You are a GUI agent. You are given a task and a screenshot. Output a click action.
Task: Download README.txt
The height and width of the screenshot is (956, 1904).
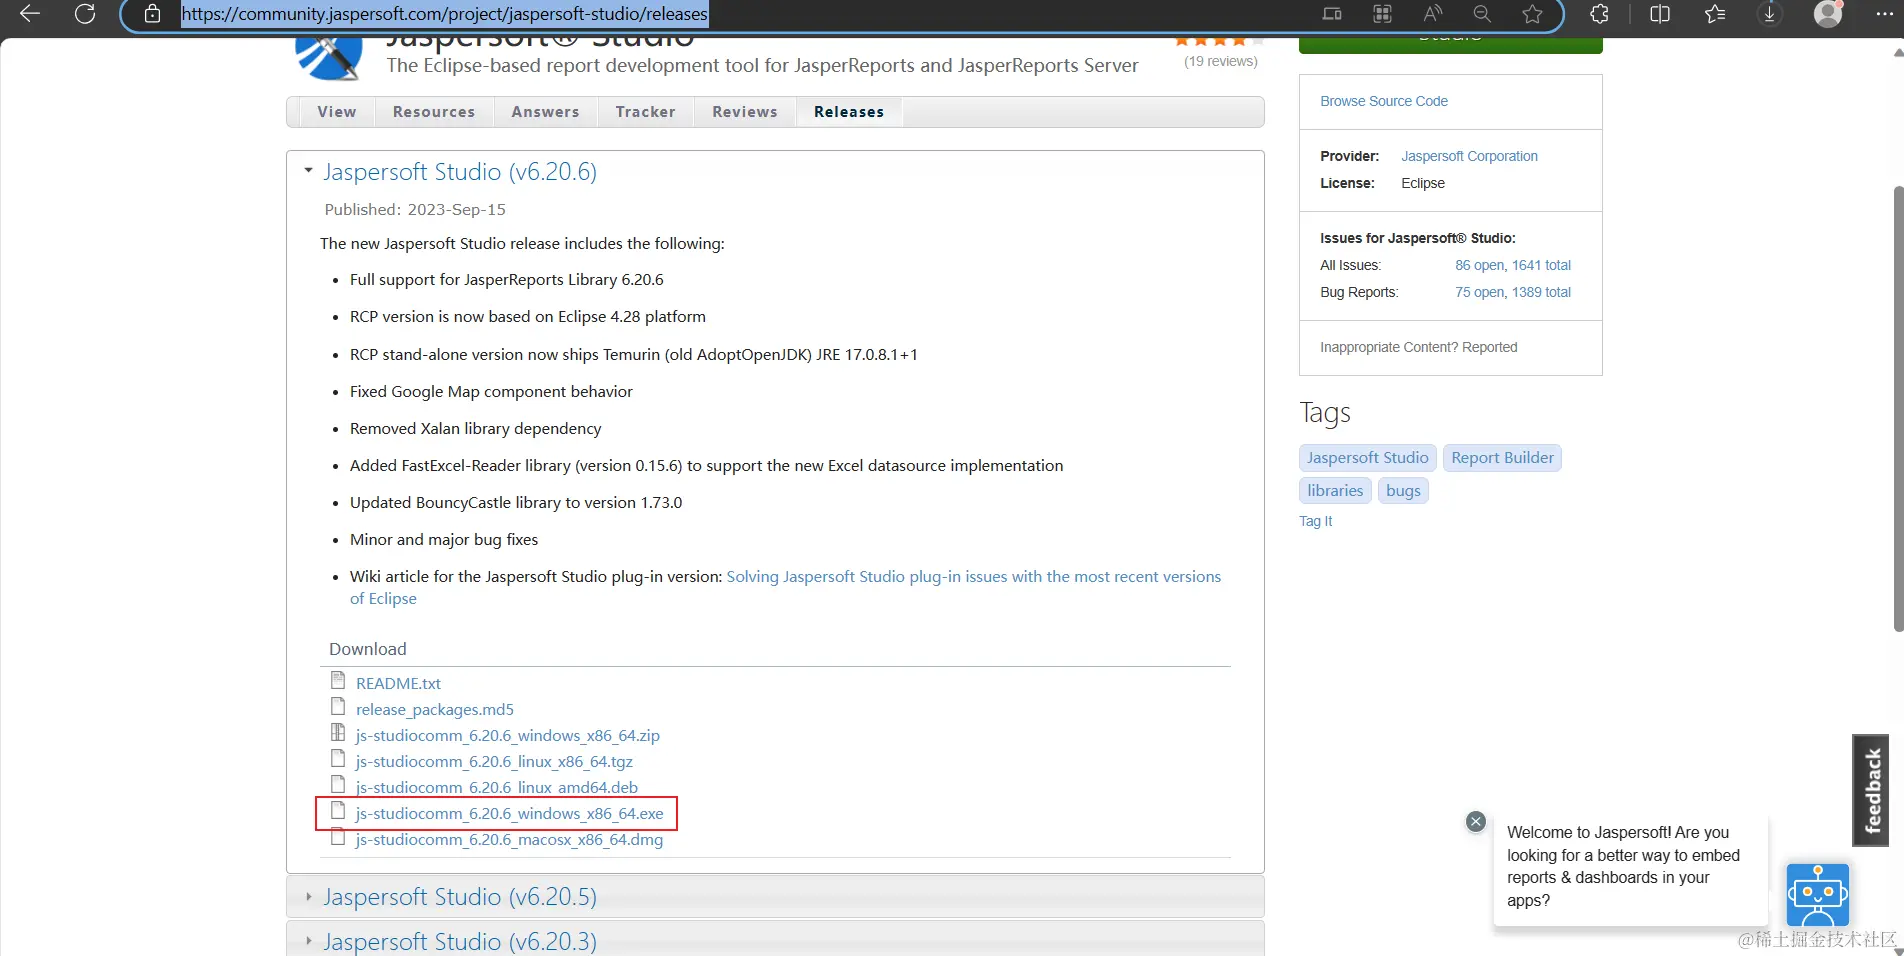point(398,683)
